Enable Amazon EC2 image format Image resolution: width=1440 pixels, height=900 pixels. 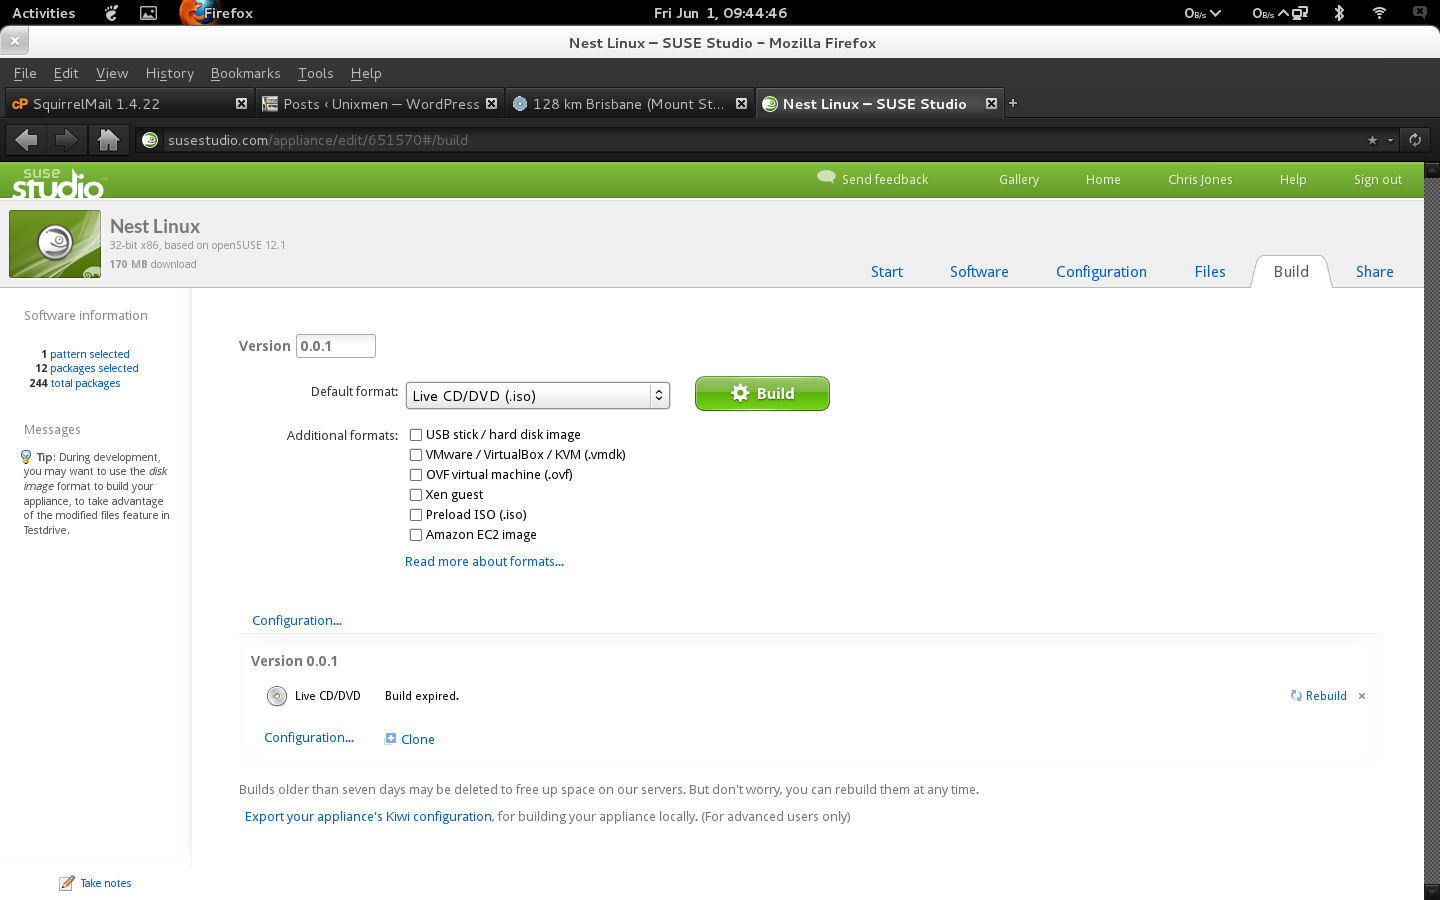point(416,535)
